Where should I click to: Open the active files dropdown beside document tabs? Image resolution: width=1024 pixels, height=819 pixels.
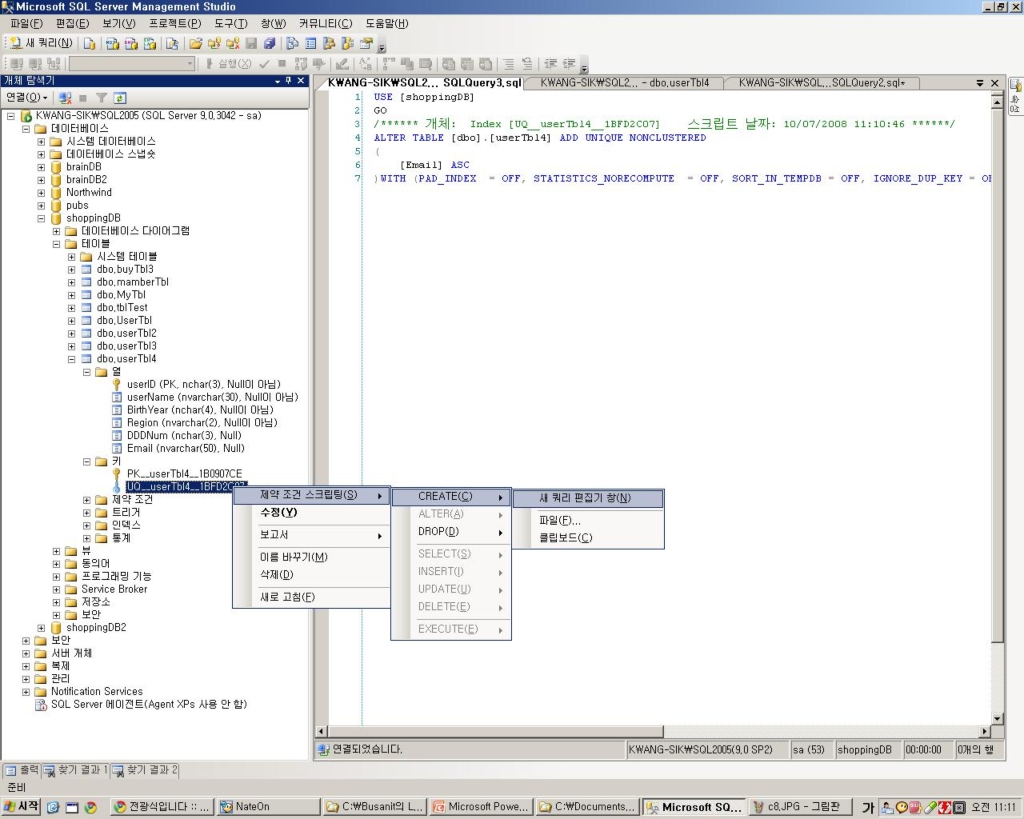(980, 83)
